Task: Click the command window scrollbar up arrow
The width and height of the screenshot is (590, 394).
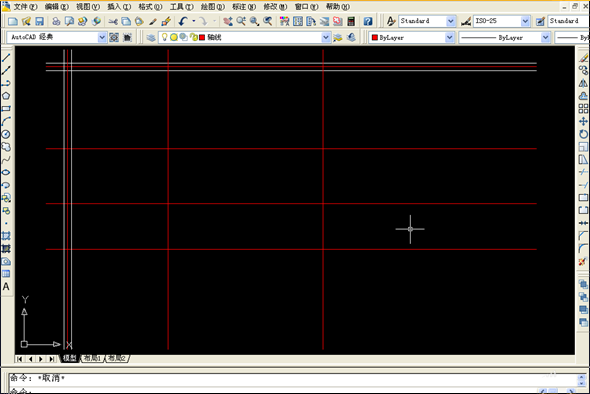Action: pos(582,378)
